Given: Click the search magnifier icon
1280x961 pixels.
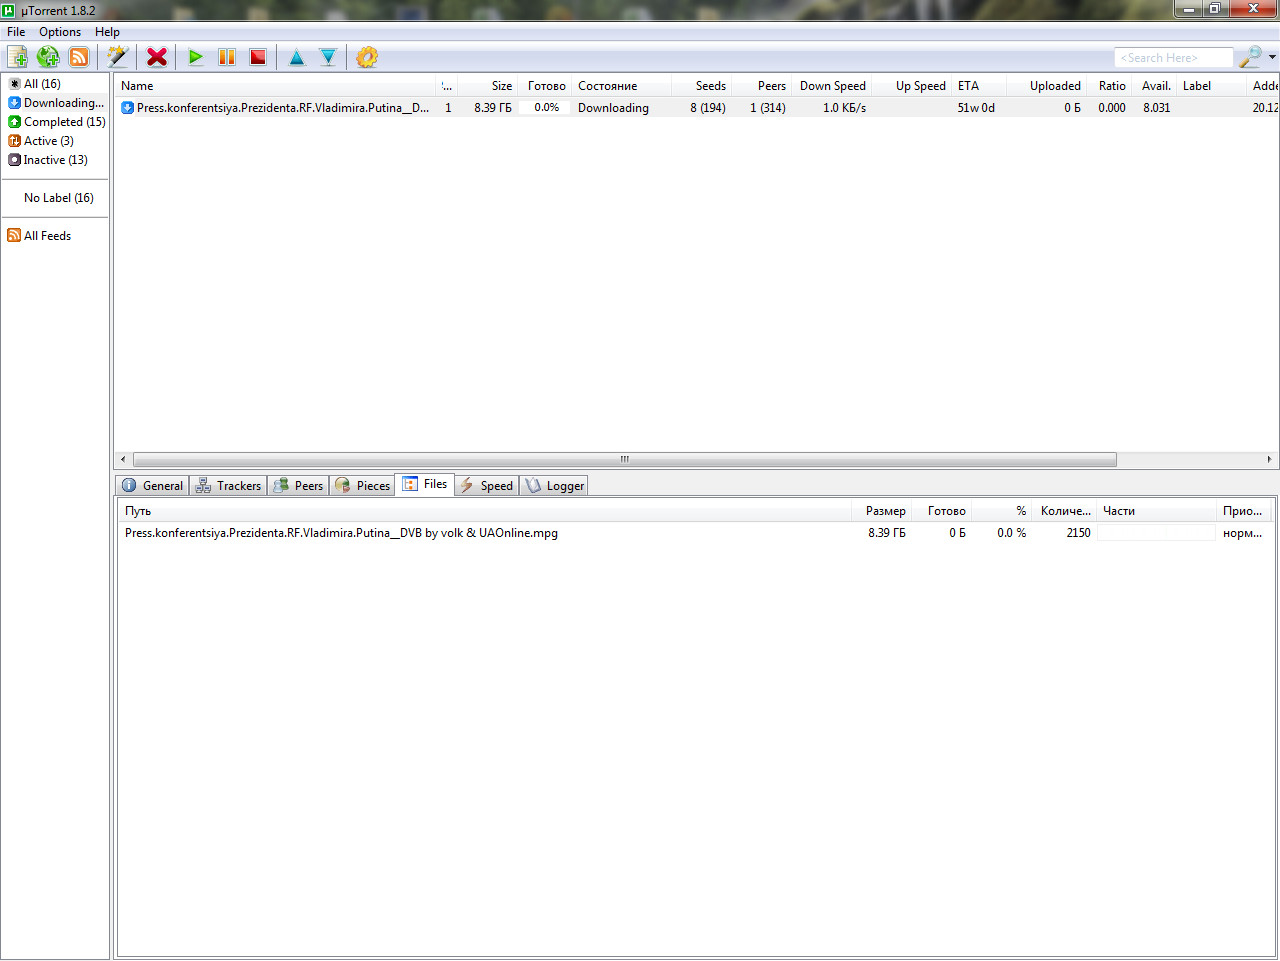Looking at the screenshot, I should click(x=1250, y=57).
